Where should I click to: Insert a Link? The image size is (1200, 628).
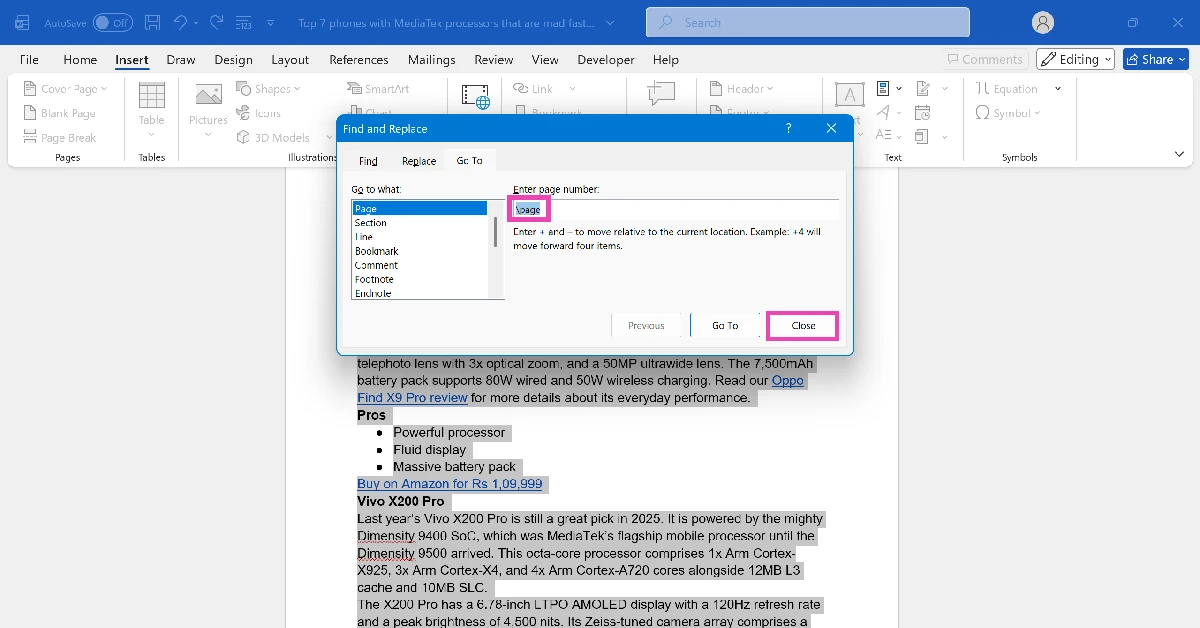(540, 88)
